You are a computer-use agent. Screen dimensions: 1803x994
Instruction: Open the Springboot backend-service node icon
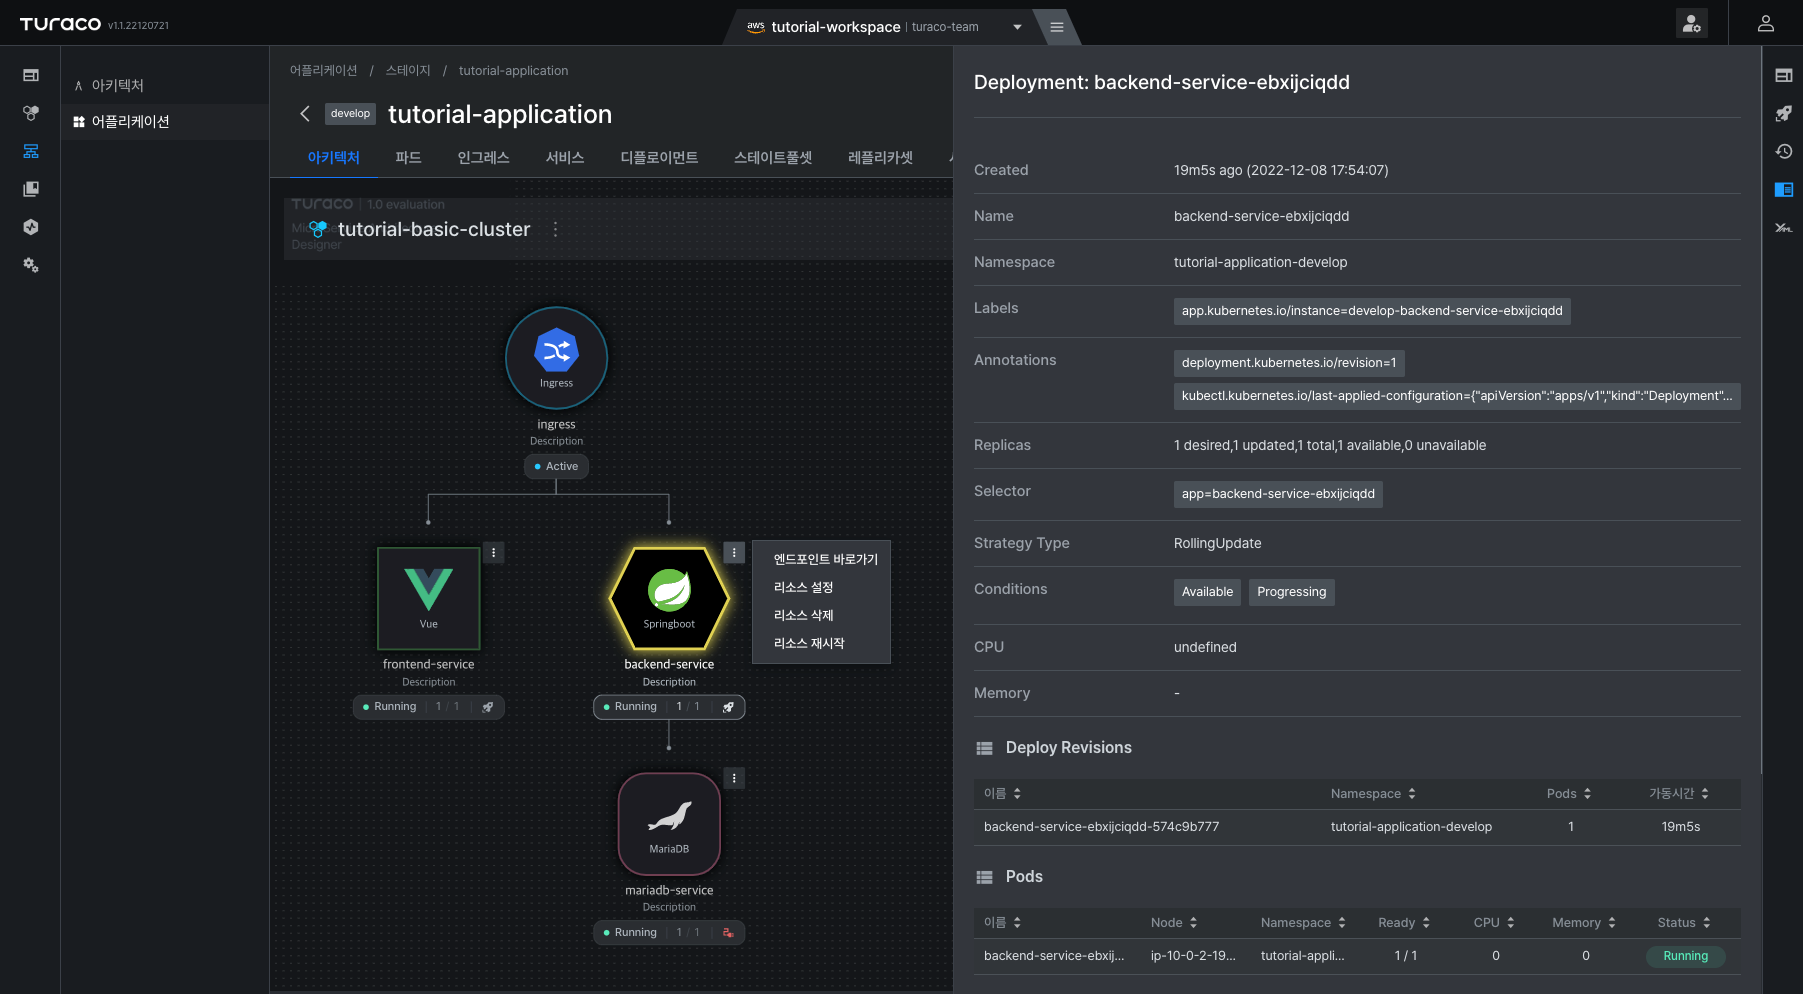(669, 597)
